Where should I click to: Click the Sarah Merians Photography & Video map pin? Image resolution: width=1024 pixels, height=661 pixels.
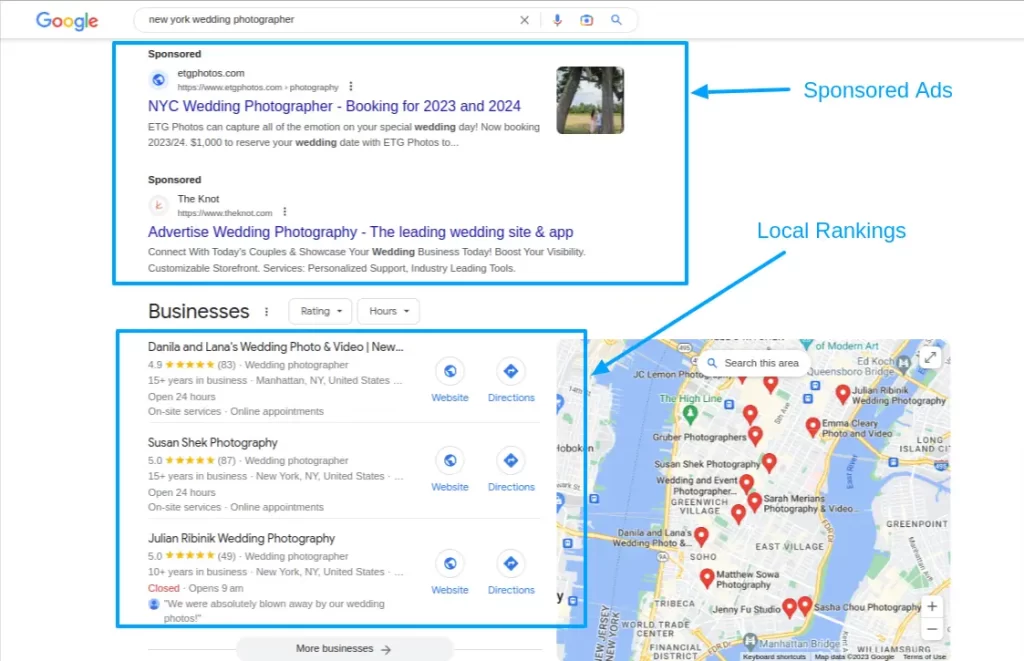(x=754, y=502)
